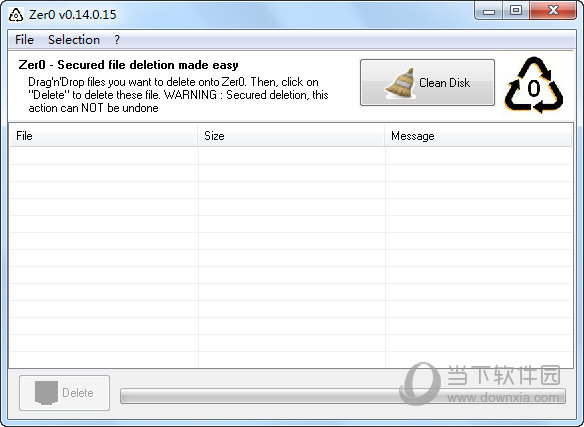Click the Clean Disk button
Screen dimensions: 584x427
click(427, 82)
